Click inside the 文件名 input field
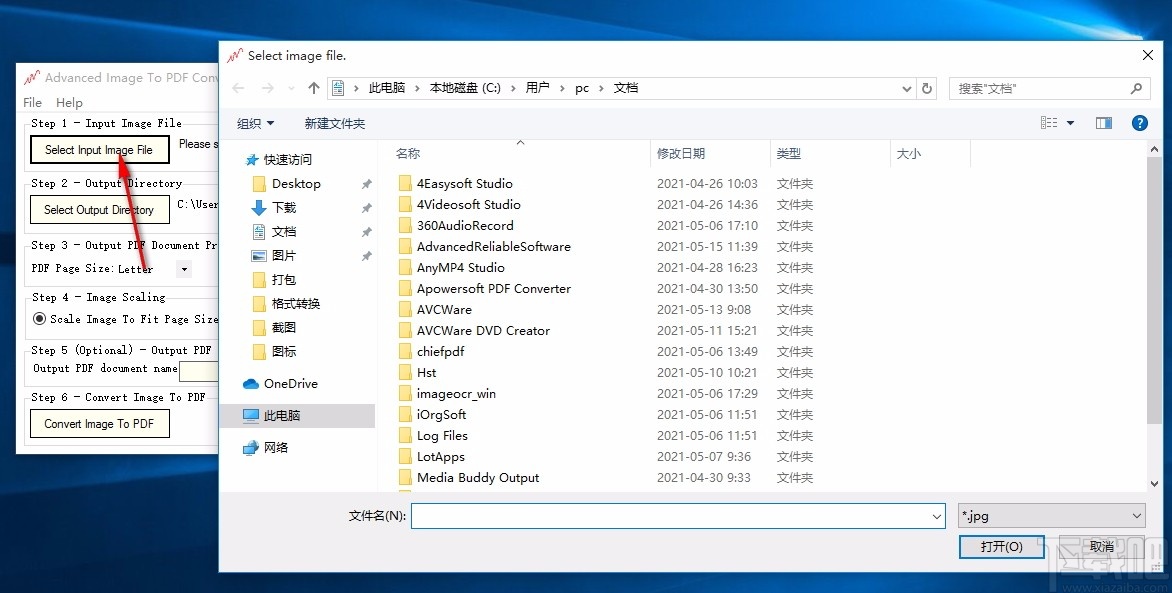The height and width of the screenshot is (593, 1172). (676, 515)
